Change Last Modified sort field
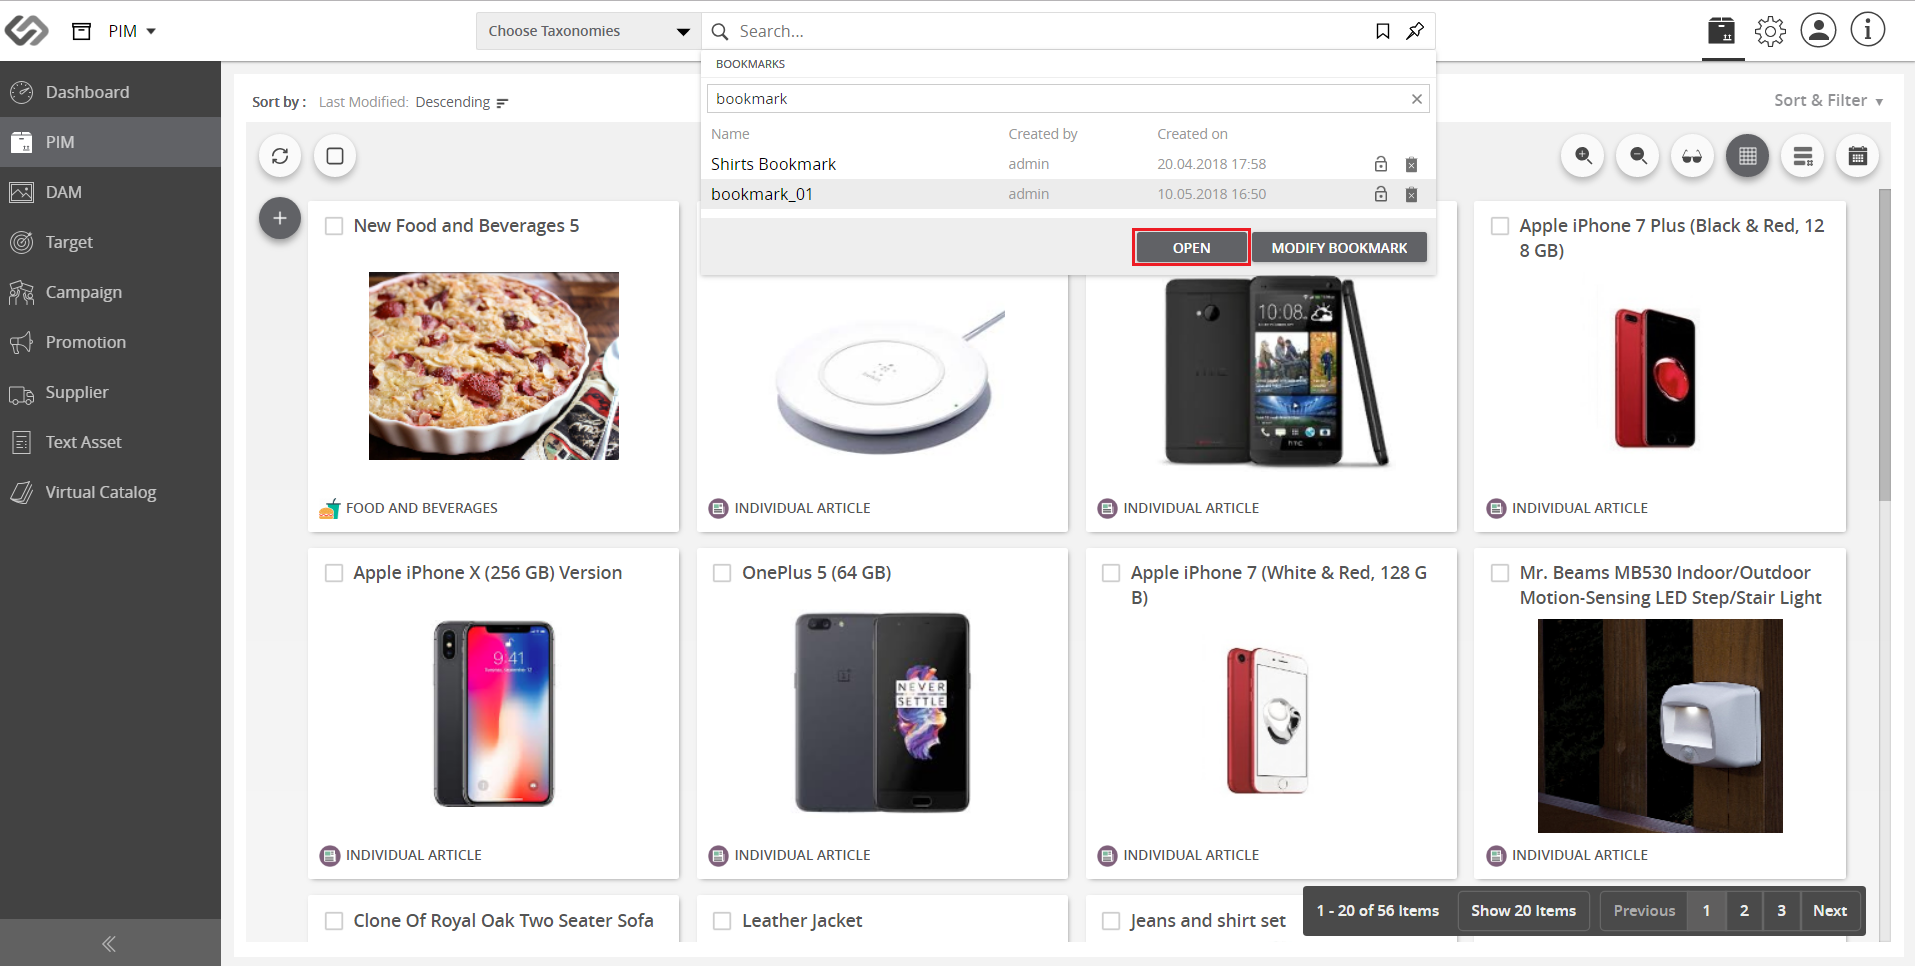Image resolution: width=1915 pixels, height=966 pixels. [363, 102]
